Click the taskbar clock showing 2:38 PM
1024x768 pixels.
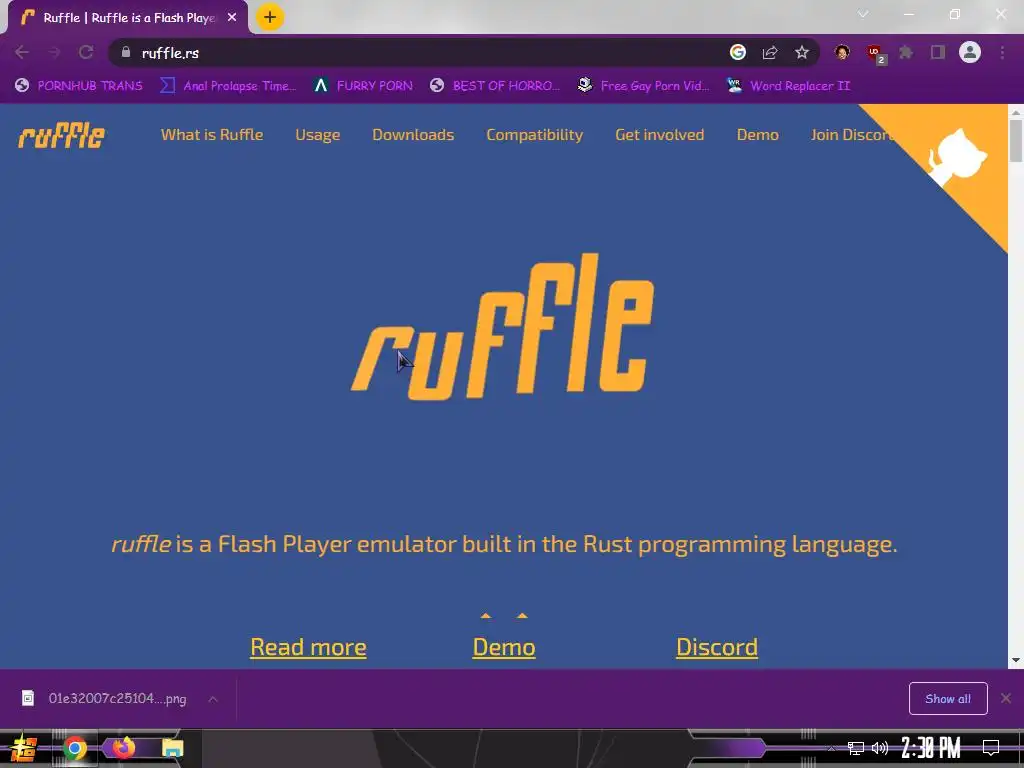tap(931, 748)
